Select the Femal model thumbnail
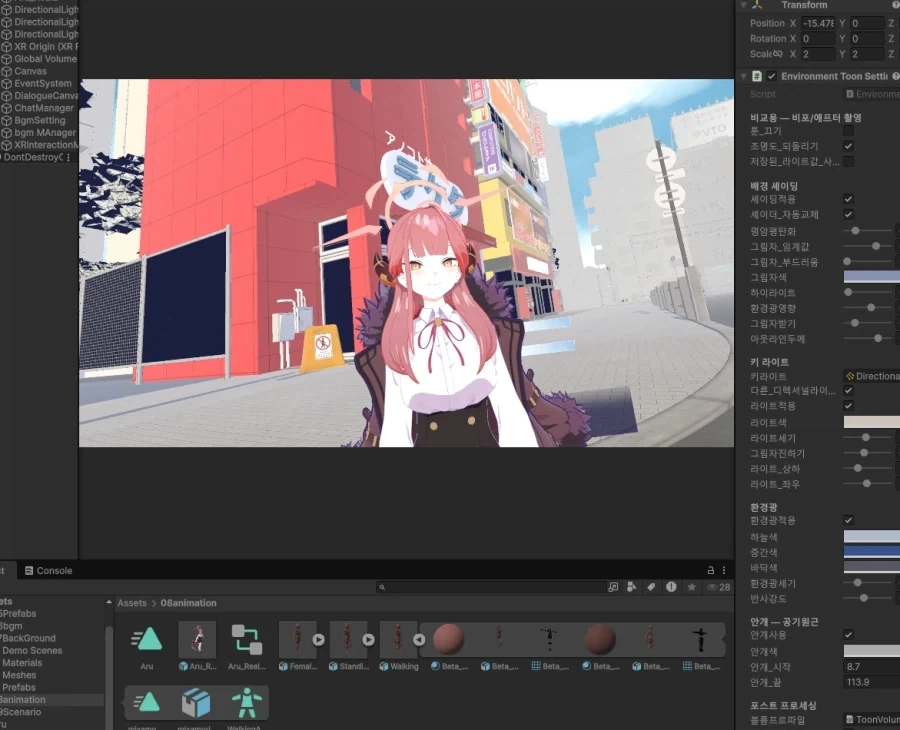The height and width of the screenshot is (730, 900). (297, 639)
